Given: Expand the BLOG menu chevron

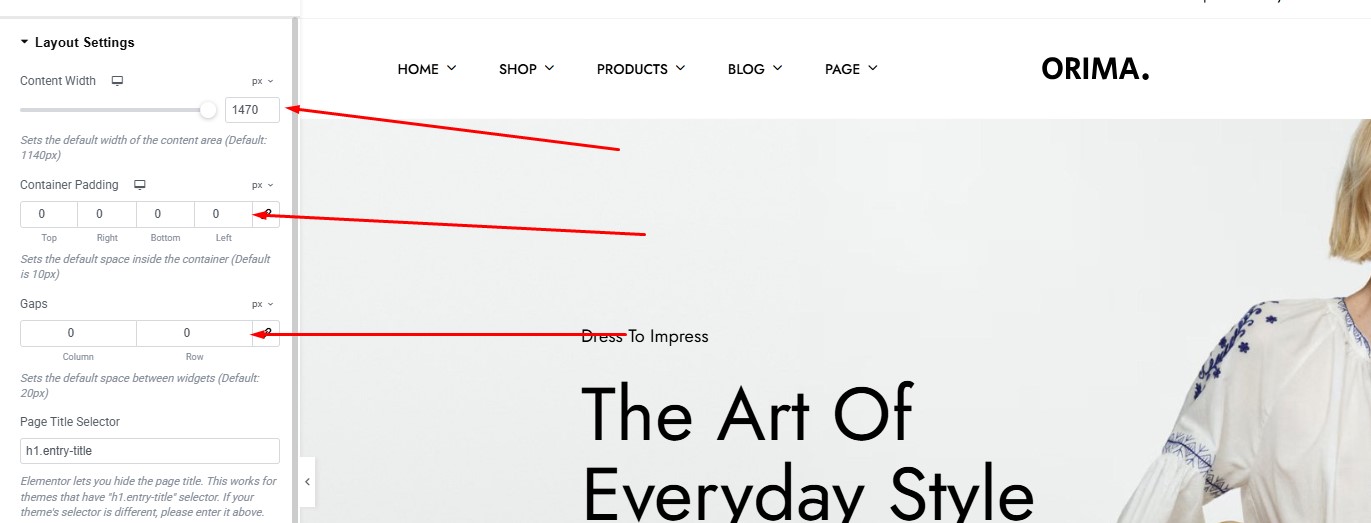Looking at the screenshot, I should click(777, 68).
